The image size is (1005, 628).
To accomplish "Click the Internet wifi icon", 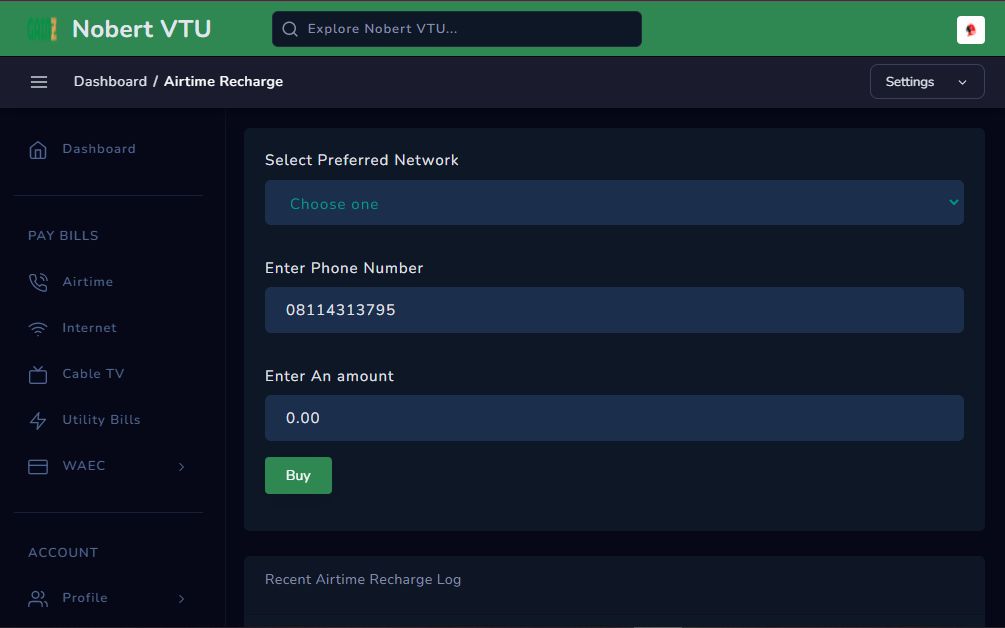I will 38,329.
